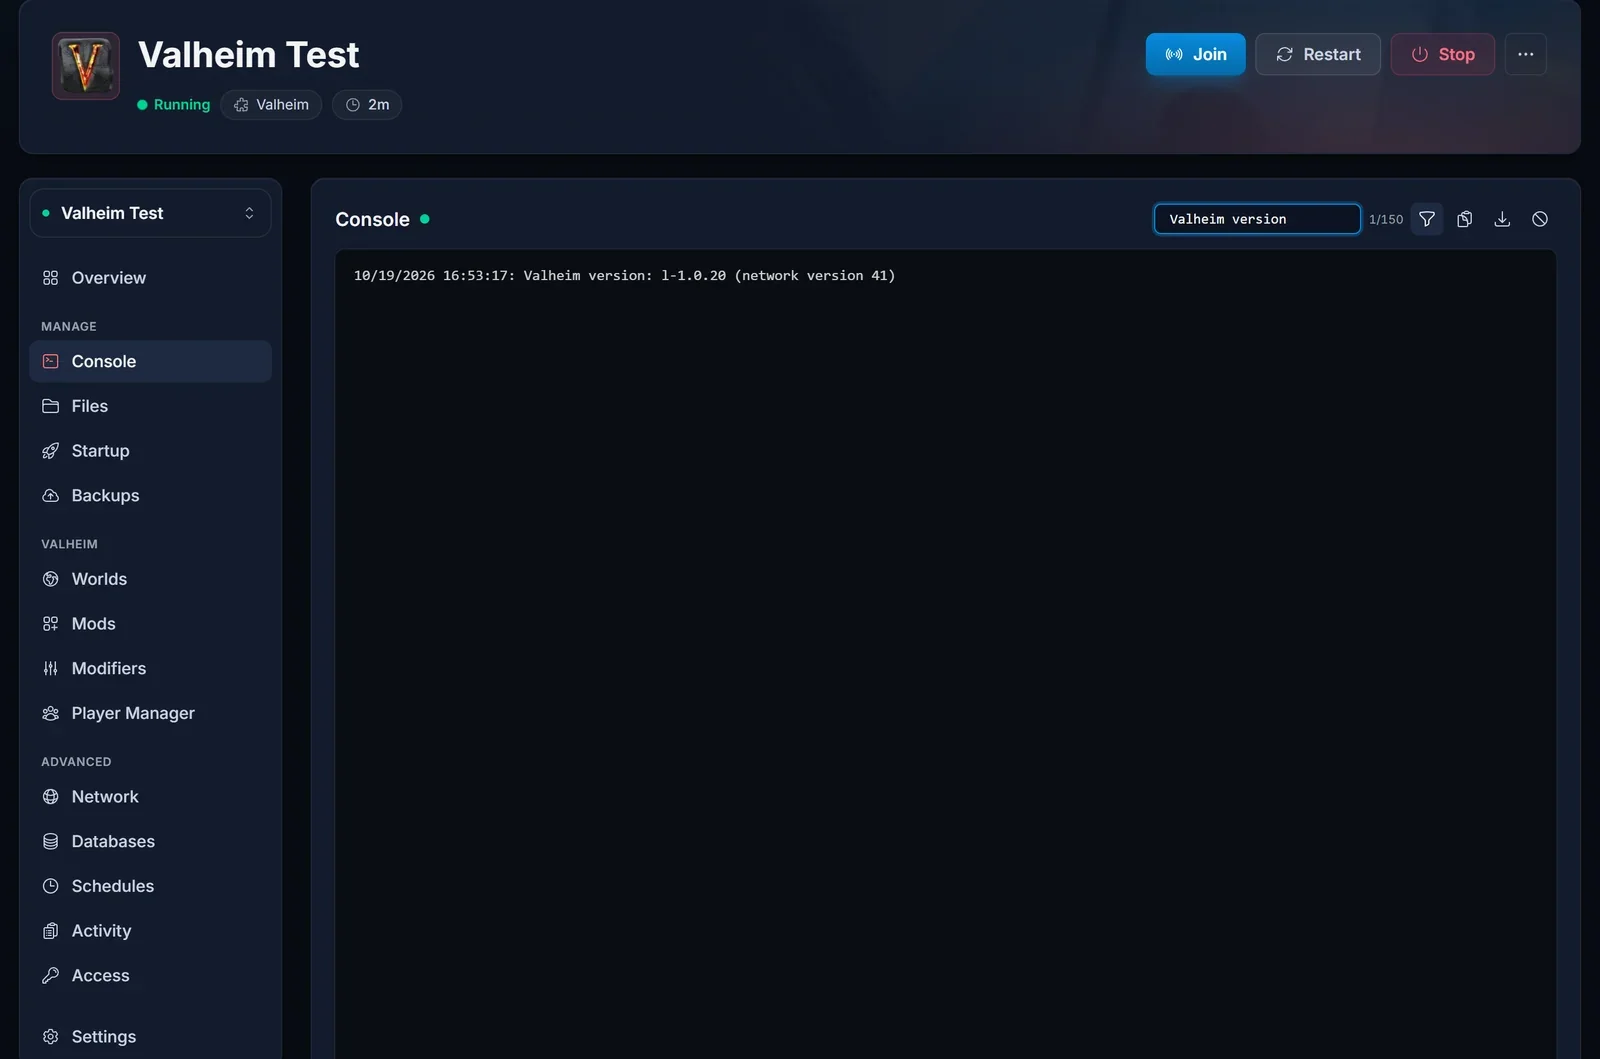Open Player Manager
Viewport: 1600px width, 1059px height.
pos(150,713)
